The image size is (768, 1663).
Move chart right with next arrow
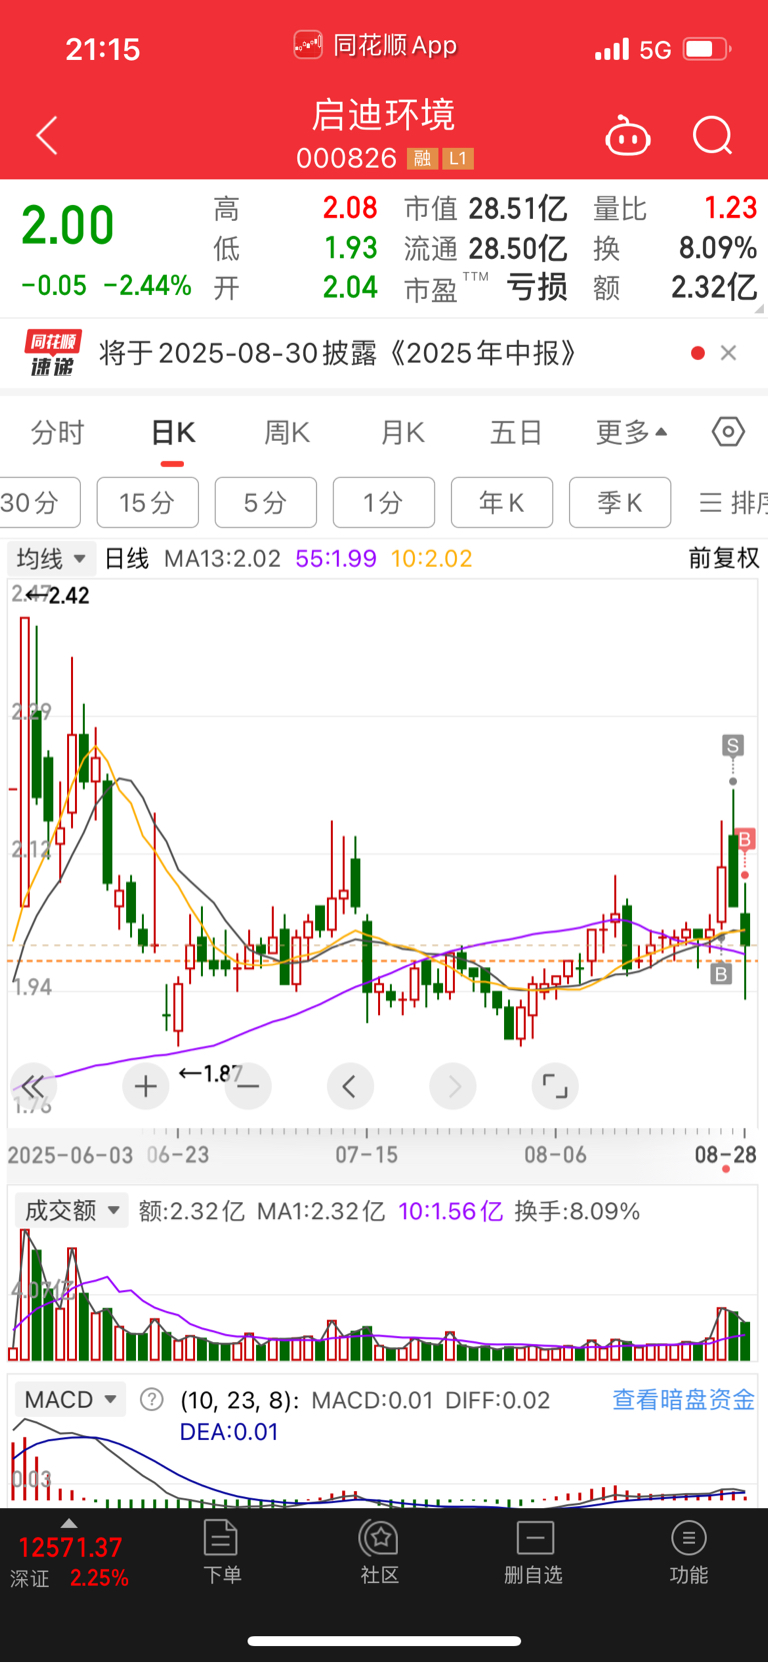tap(453, 1086)
